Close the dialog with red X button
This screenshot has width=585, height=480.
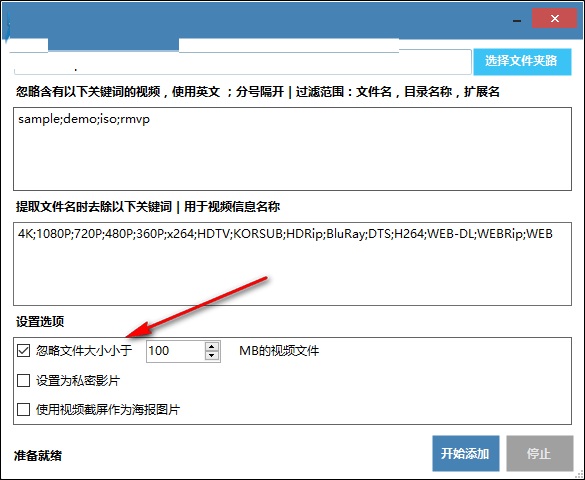coord(554,19)
